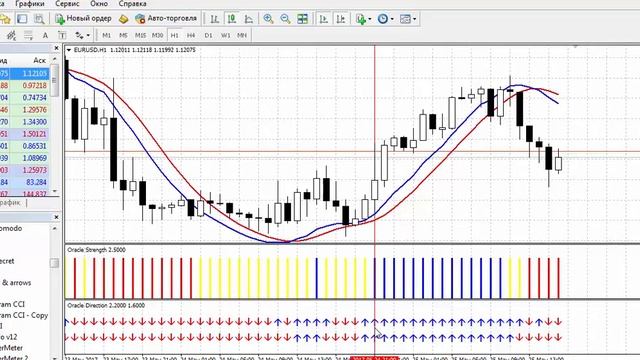Toggle the Авто-торговля button
640x360 pixels.
pyautogui.click(x=166, y=19)
